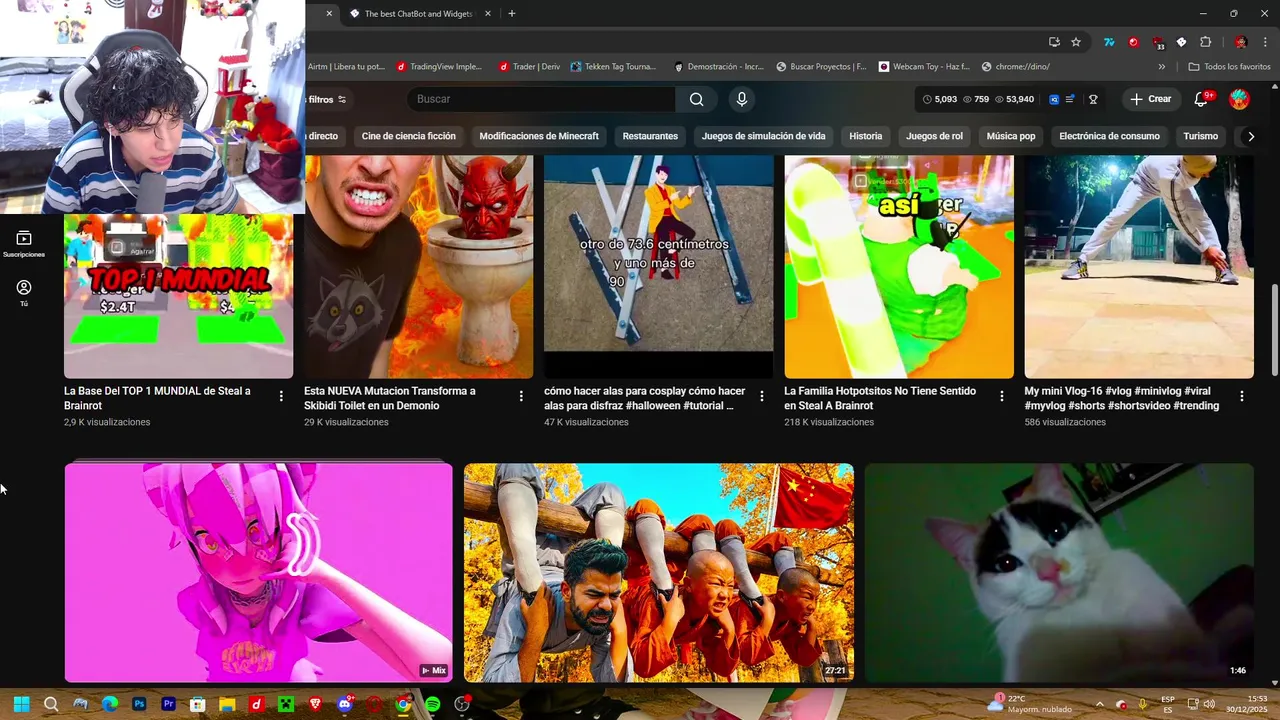Click the install app icon in address bar
The width and height of the screenshot is (1280, 720).
point(1054,42)
